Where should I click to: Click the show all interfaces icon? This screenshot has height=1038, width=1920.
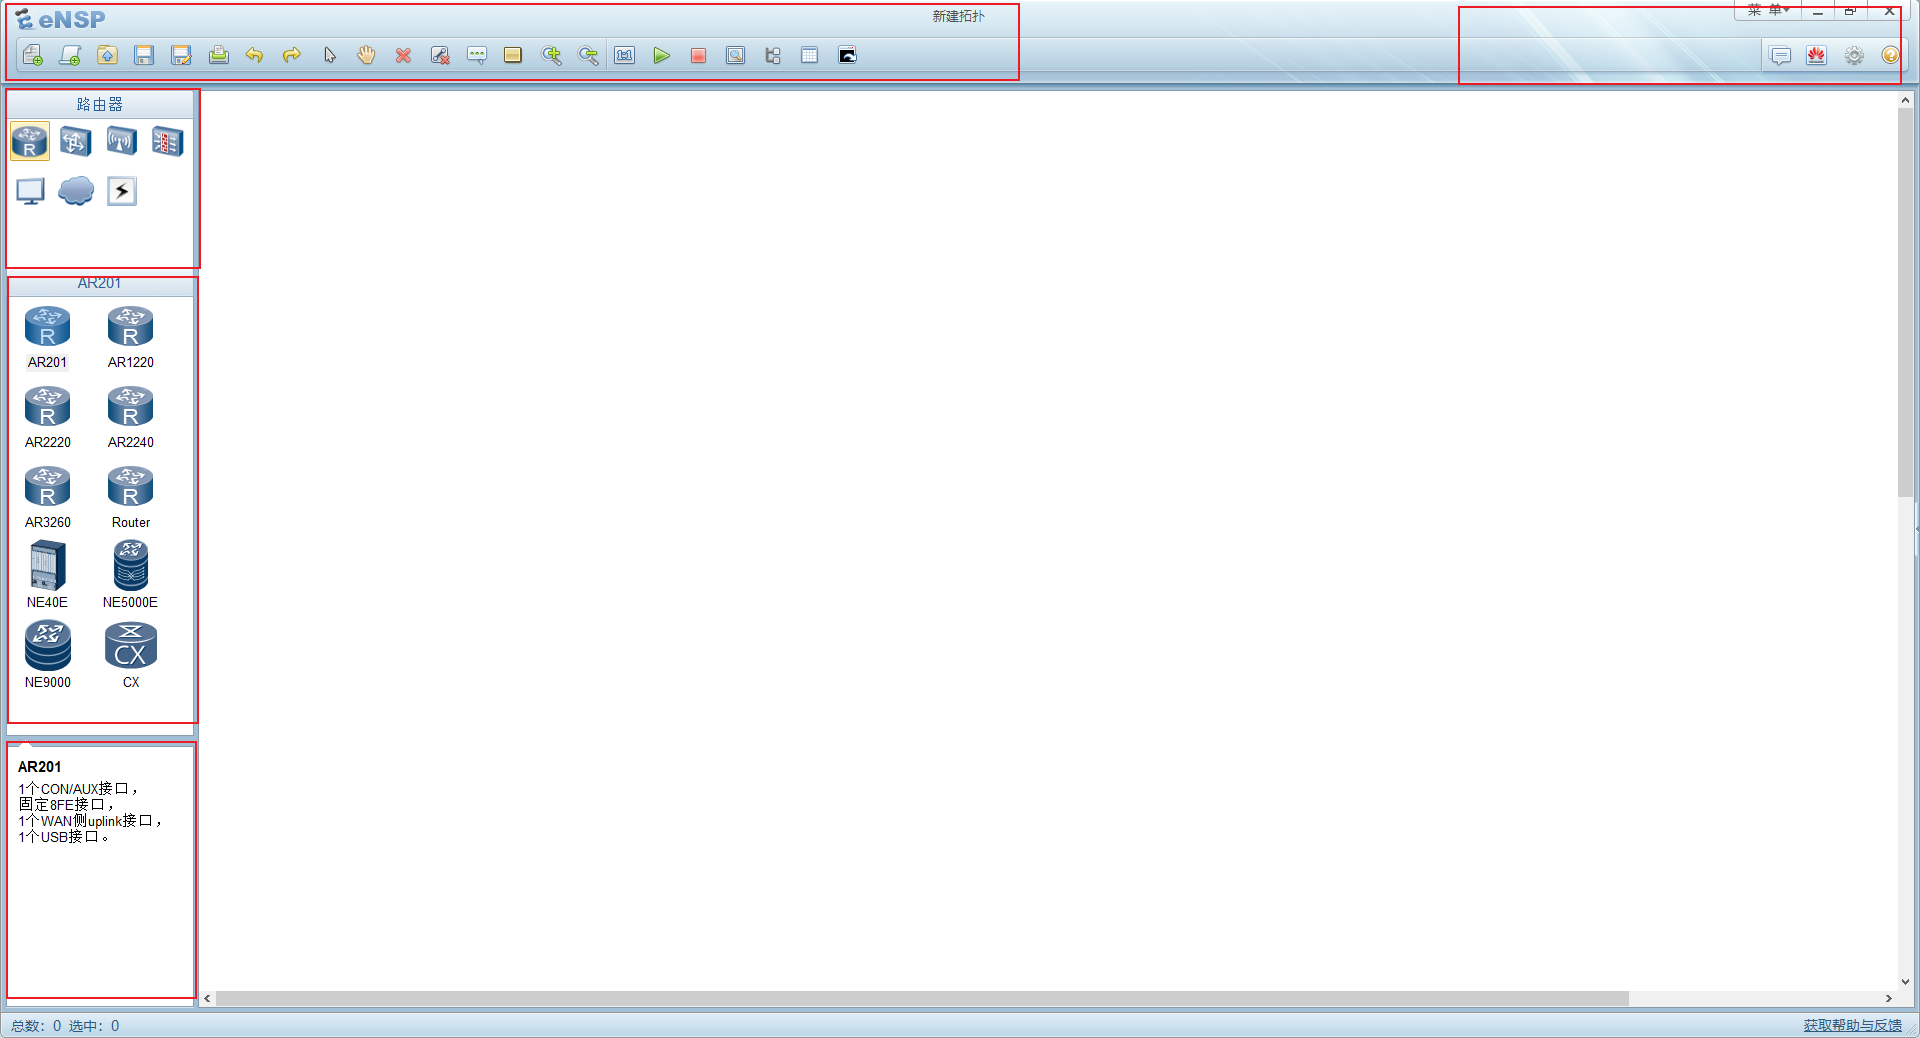click(772, 56)
